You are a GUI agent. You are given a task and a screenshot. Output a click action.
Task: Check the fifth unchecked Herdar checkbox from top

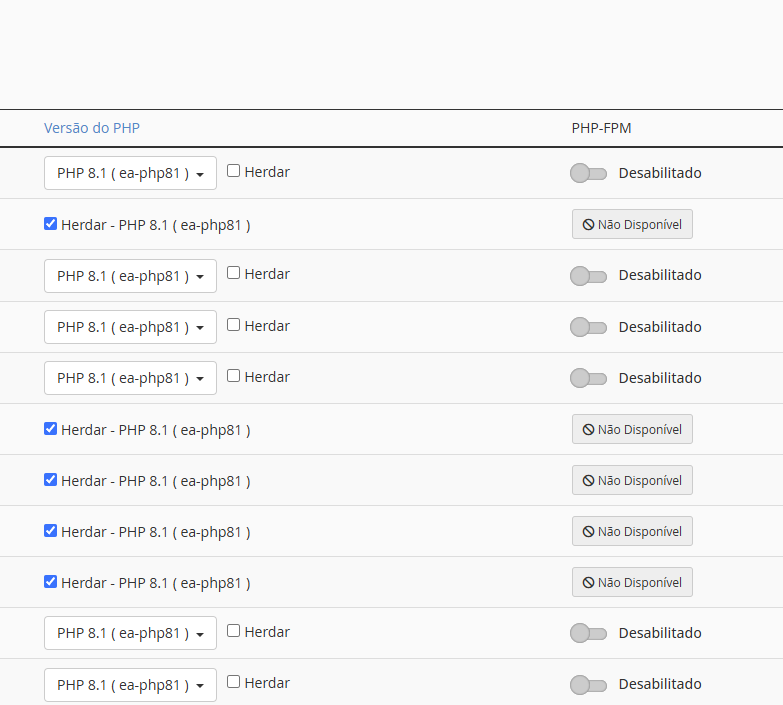point(233,631)
